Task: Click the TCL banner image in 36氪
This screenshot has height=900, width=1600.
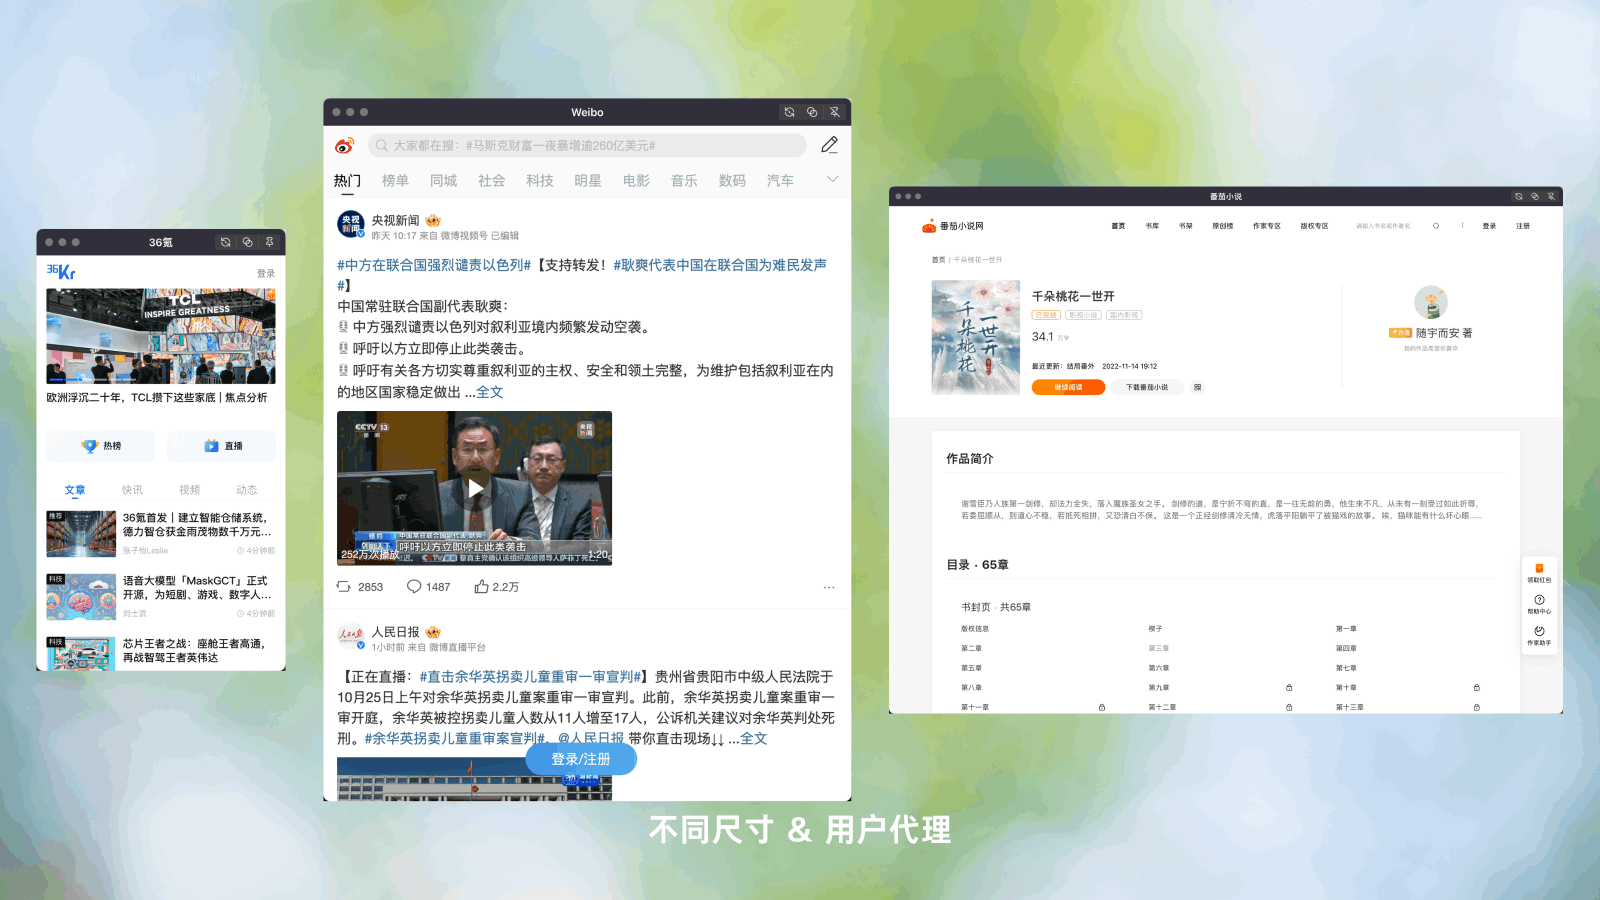Action: [161, 337]
